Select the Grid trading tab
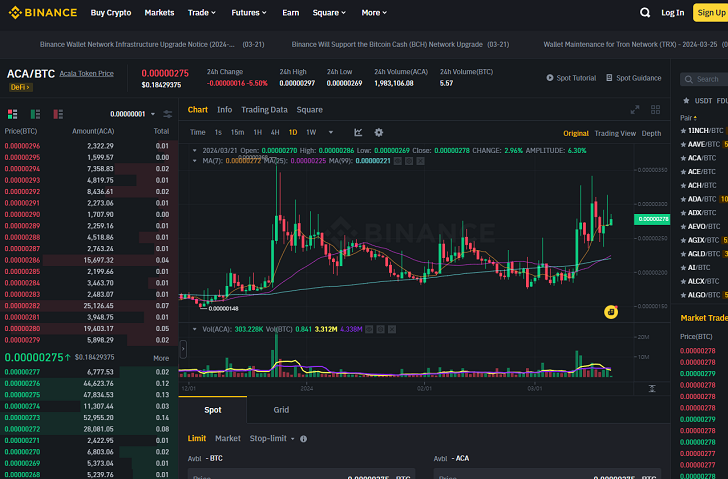The width and height of the screenshot is (728, 479). (281, 410)
